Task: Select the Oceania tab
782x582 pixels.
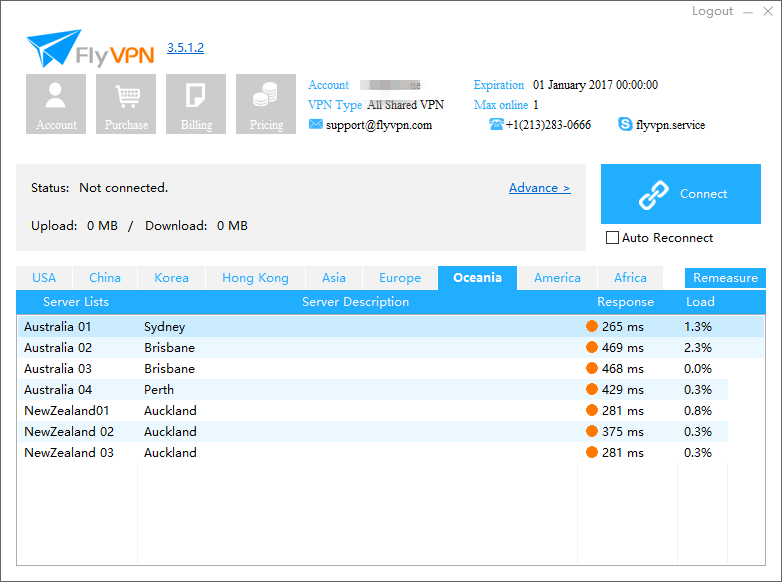Action: point(477,278)
